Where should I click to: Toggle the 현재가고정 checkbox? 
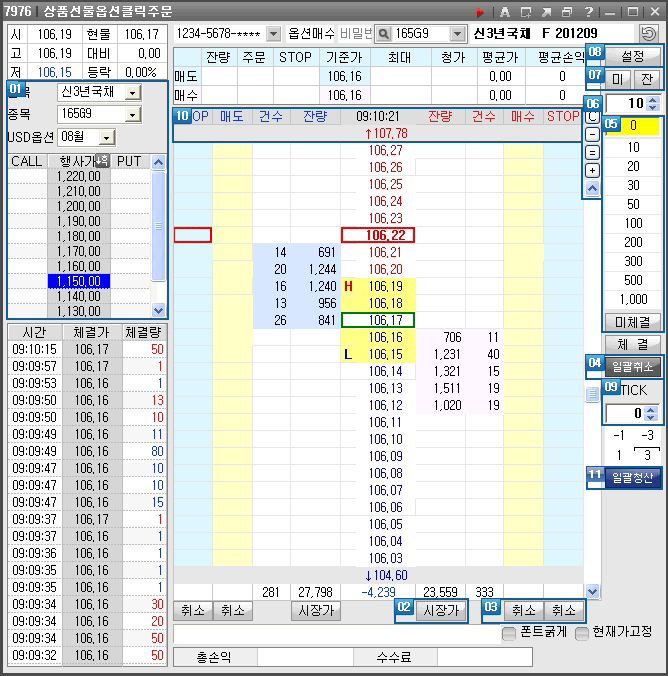(581, 633)
